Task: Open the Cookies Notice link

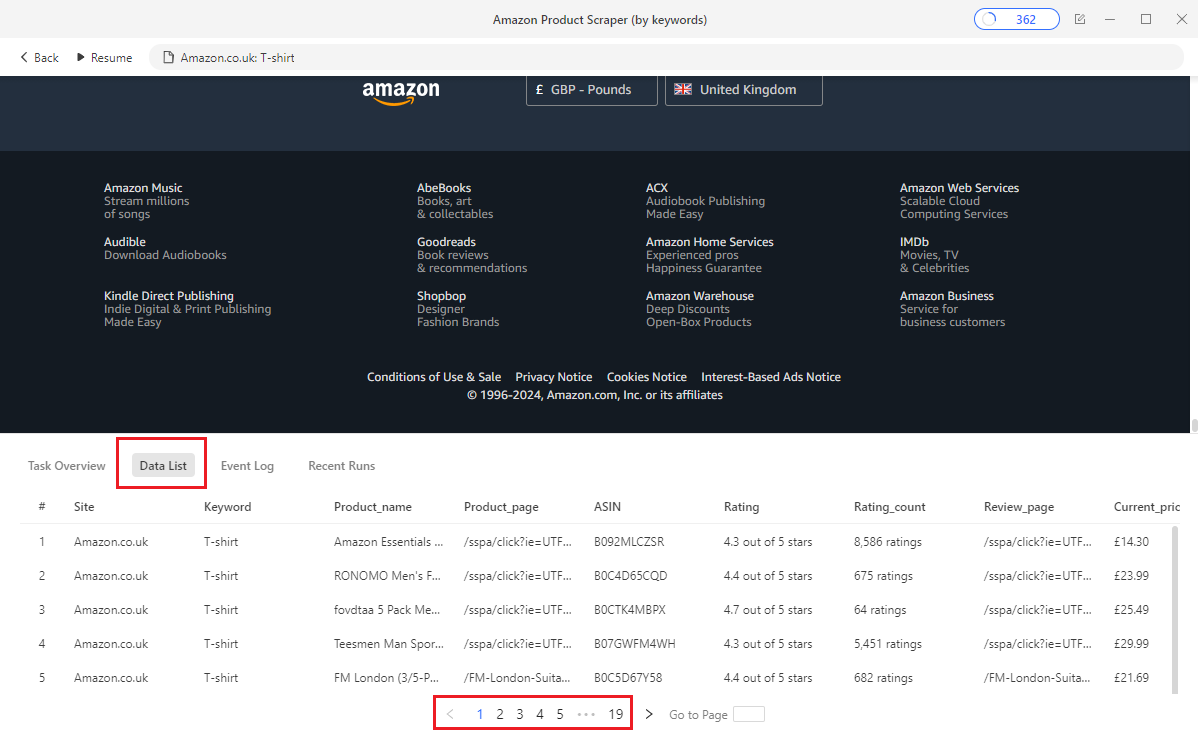Action: coord(646,377)
